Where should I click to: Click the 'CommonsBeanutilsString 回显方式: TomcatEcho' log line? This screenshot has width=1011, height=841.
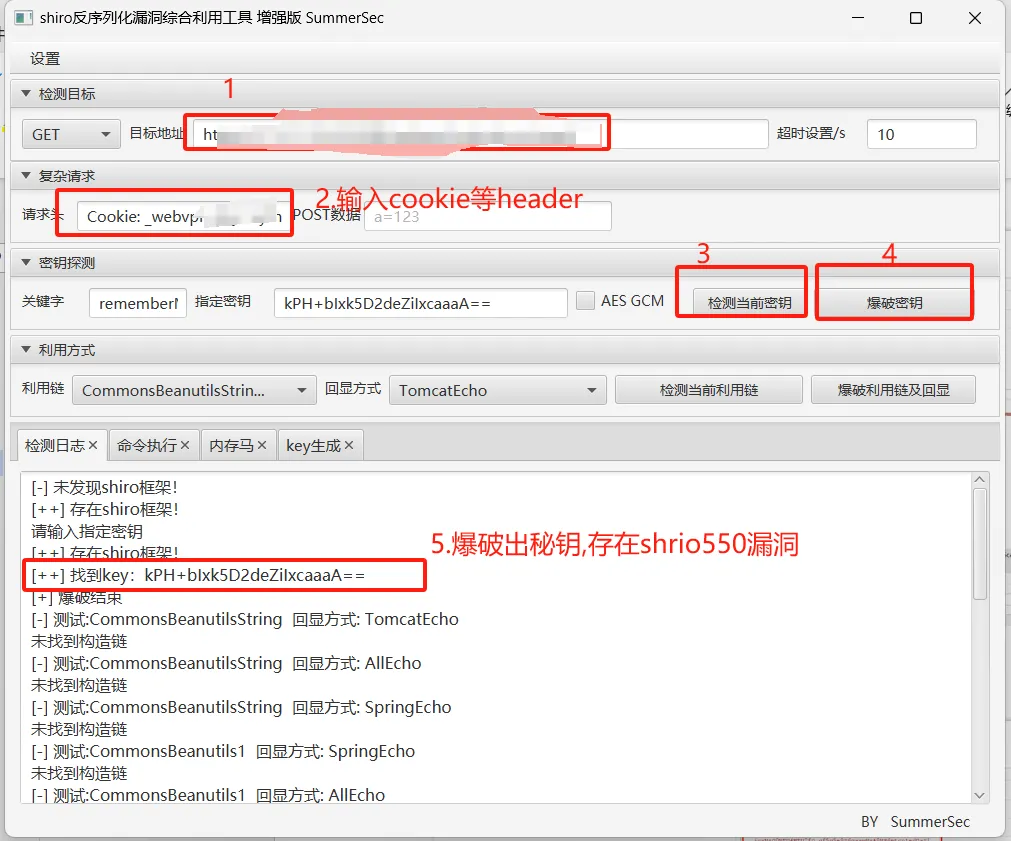245,619
